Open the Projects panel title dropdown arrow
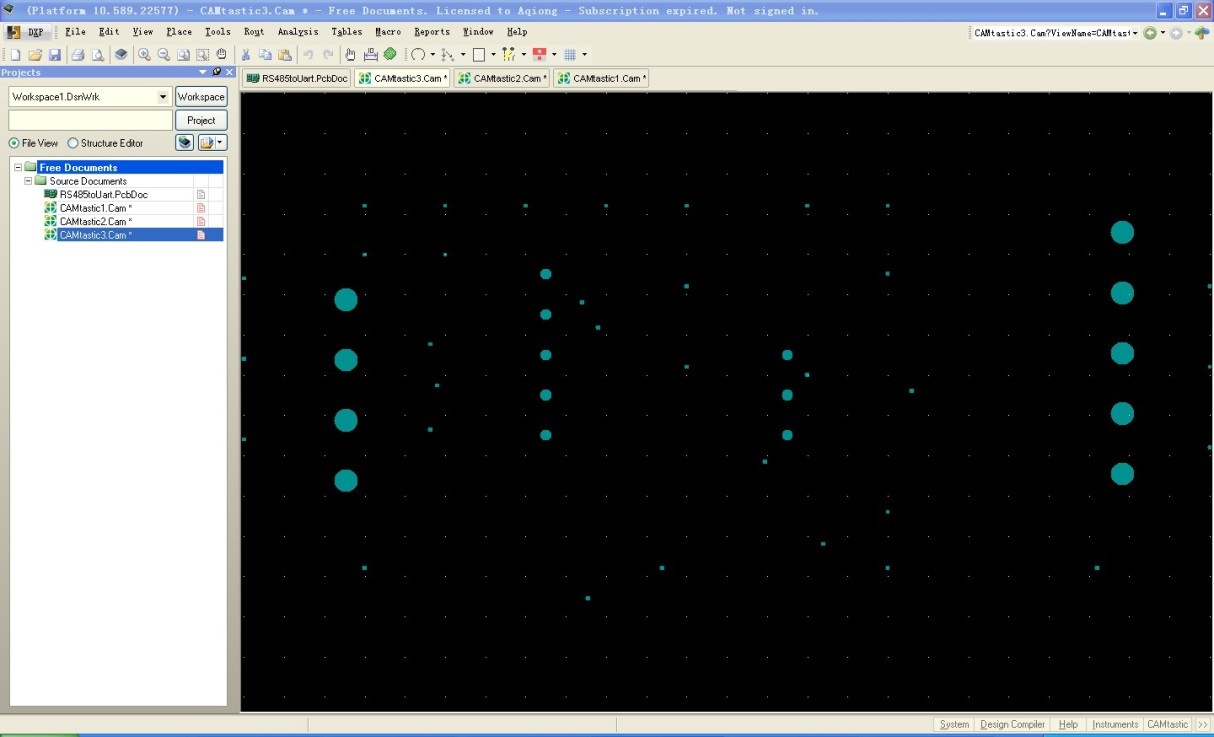Viewport: 1214px width, 737px height. 203,72
